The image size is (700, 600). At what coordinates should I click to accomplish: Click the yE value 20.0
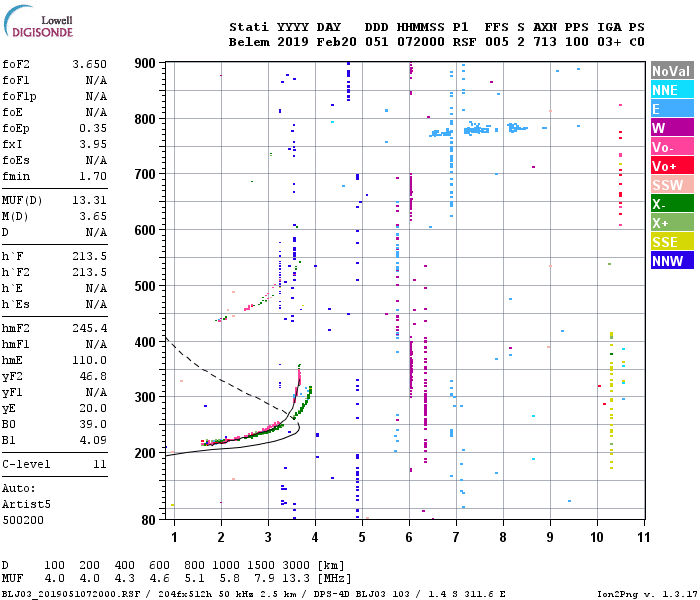tap(93, 408)
